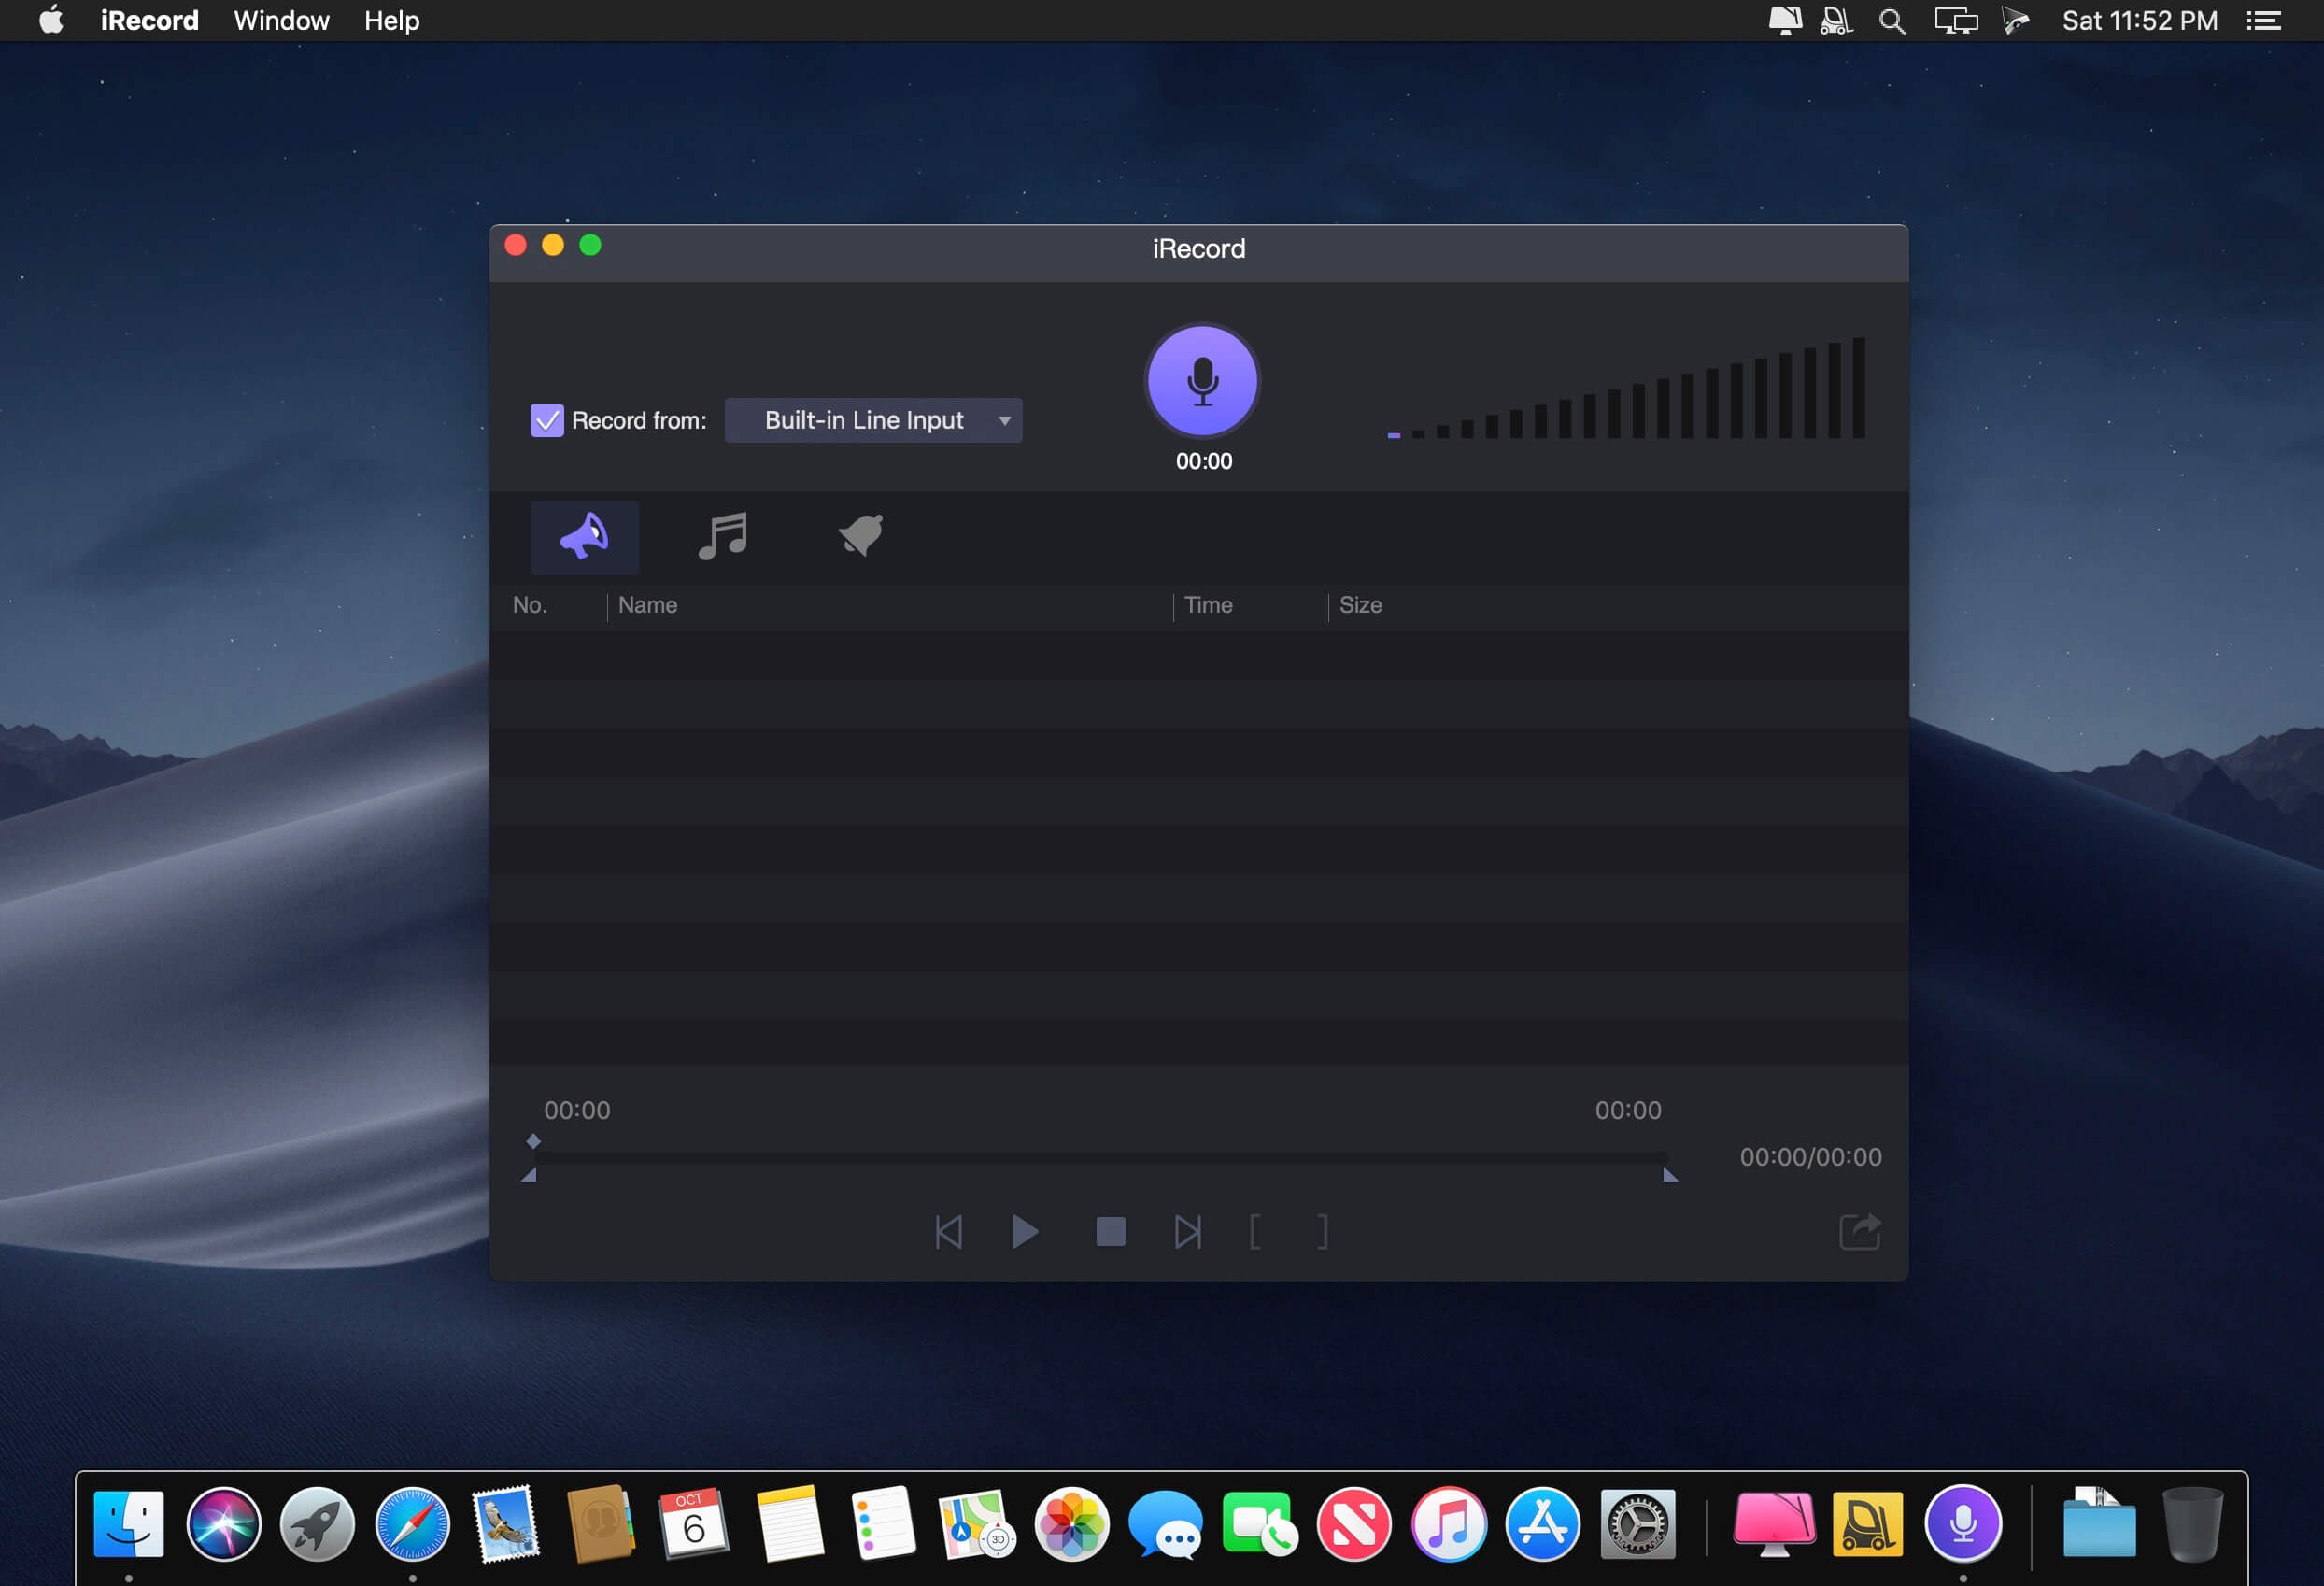Sort recordings by the Time column
Viewport: 2324px width, 1586px height.
(x=1208, y=605)
